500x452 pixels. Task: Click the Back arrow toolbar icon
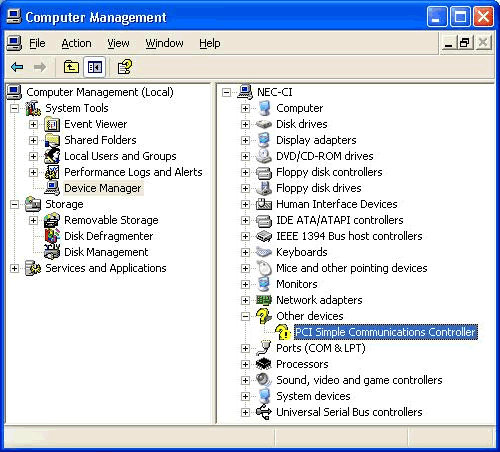coord(17,67)
